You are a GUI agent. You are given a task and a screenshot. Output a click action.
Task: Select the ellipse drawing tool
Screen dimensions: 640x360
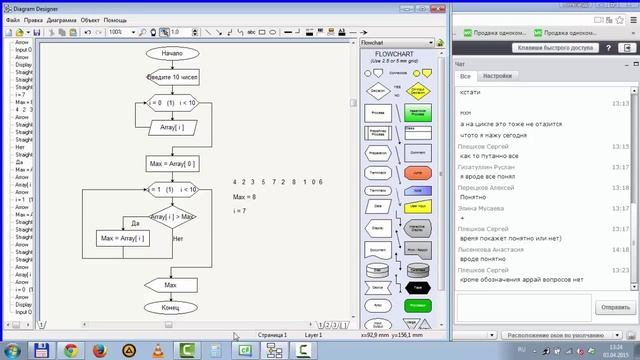pyautogui.click(x=273, y=32)
